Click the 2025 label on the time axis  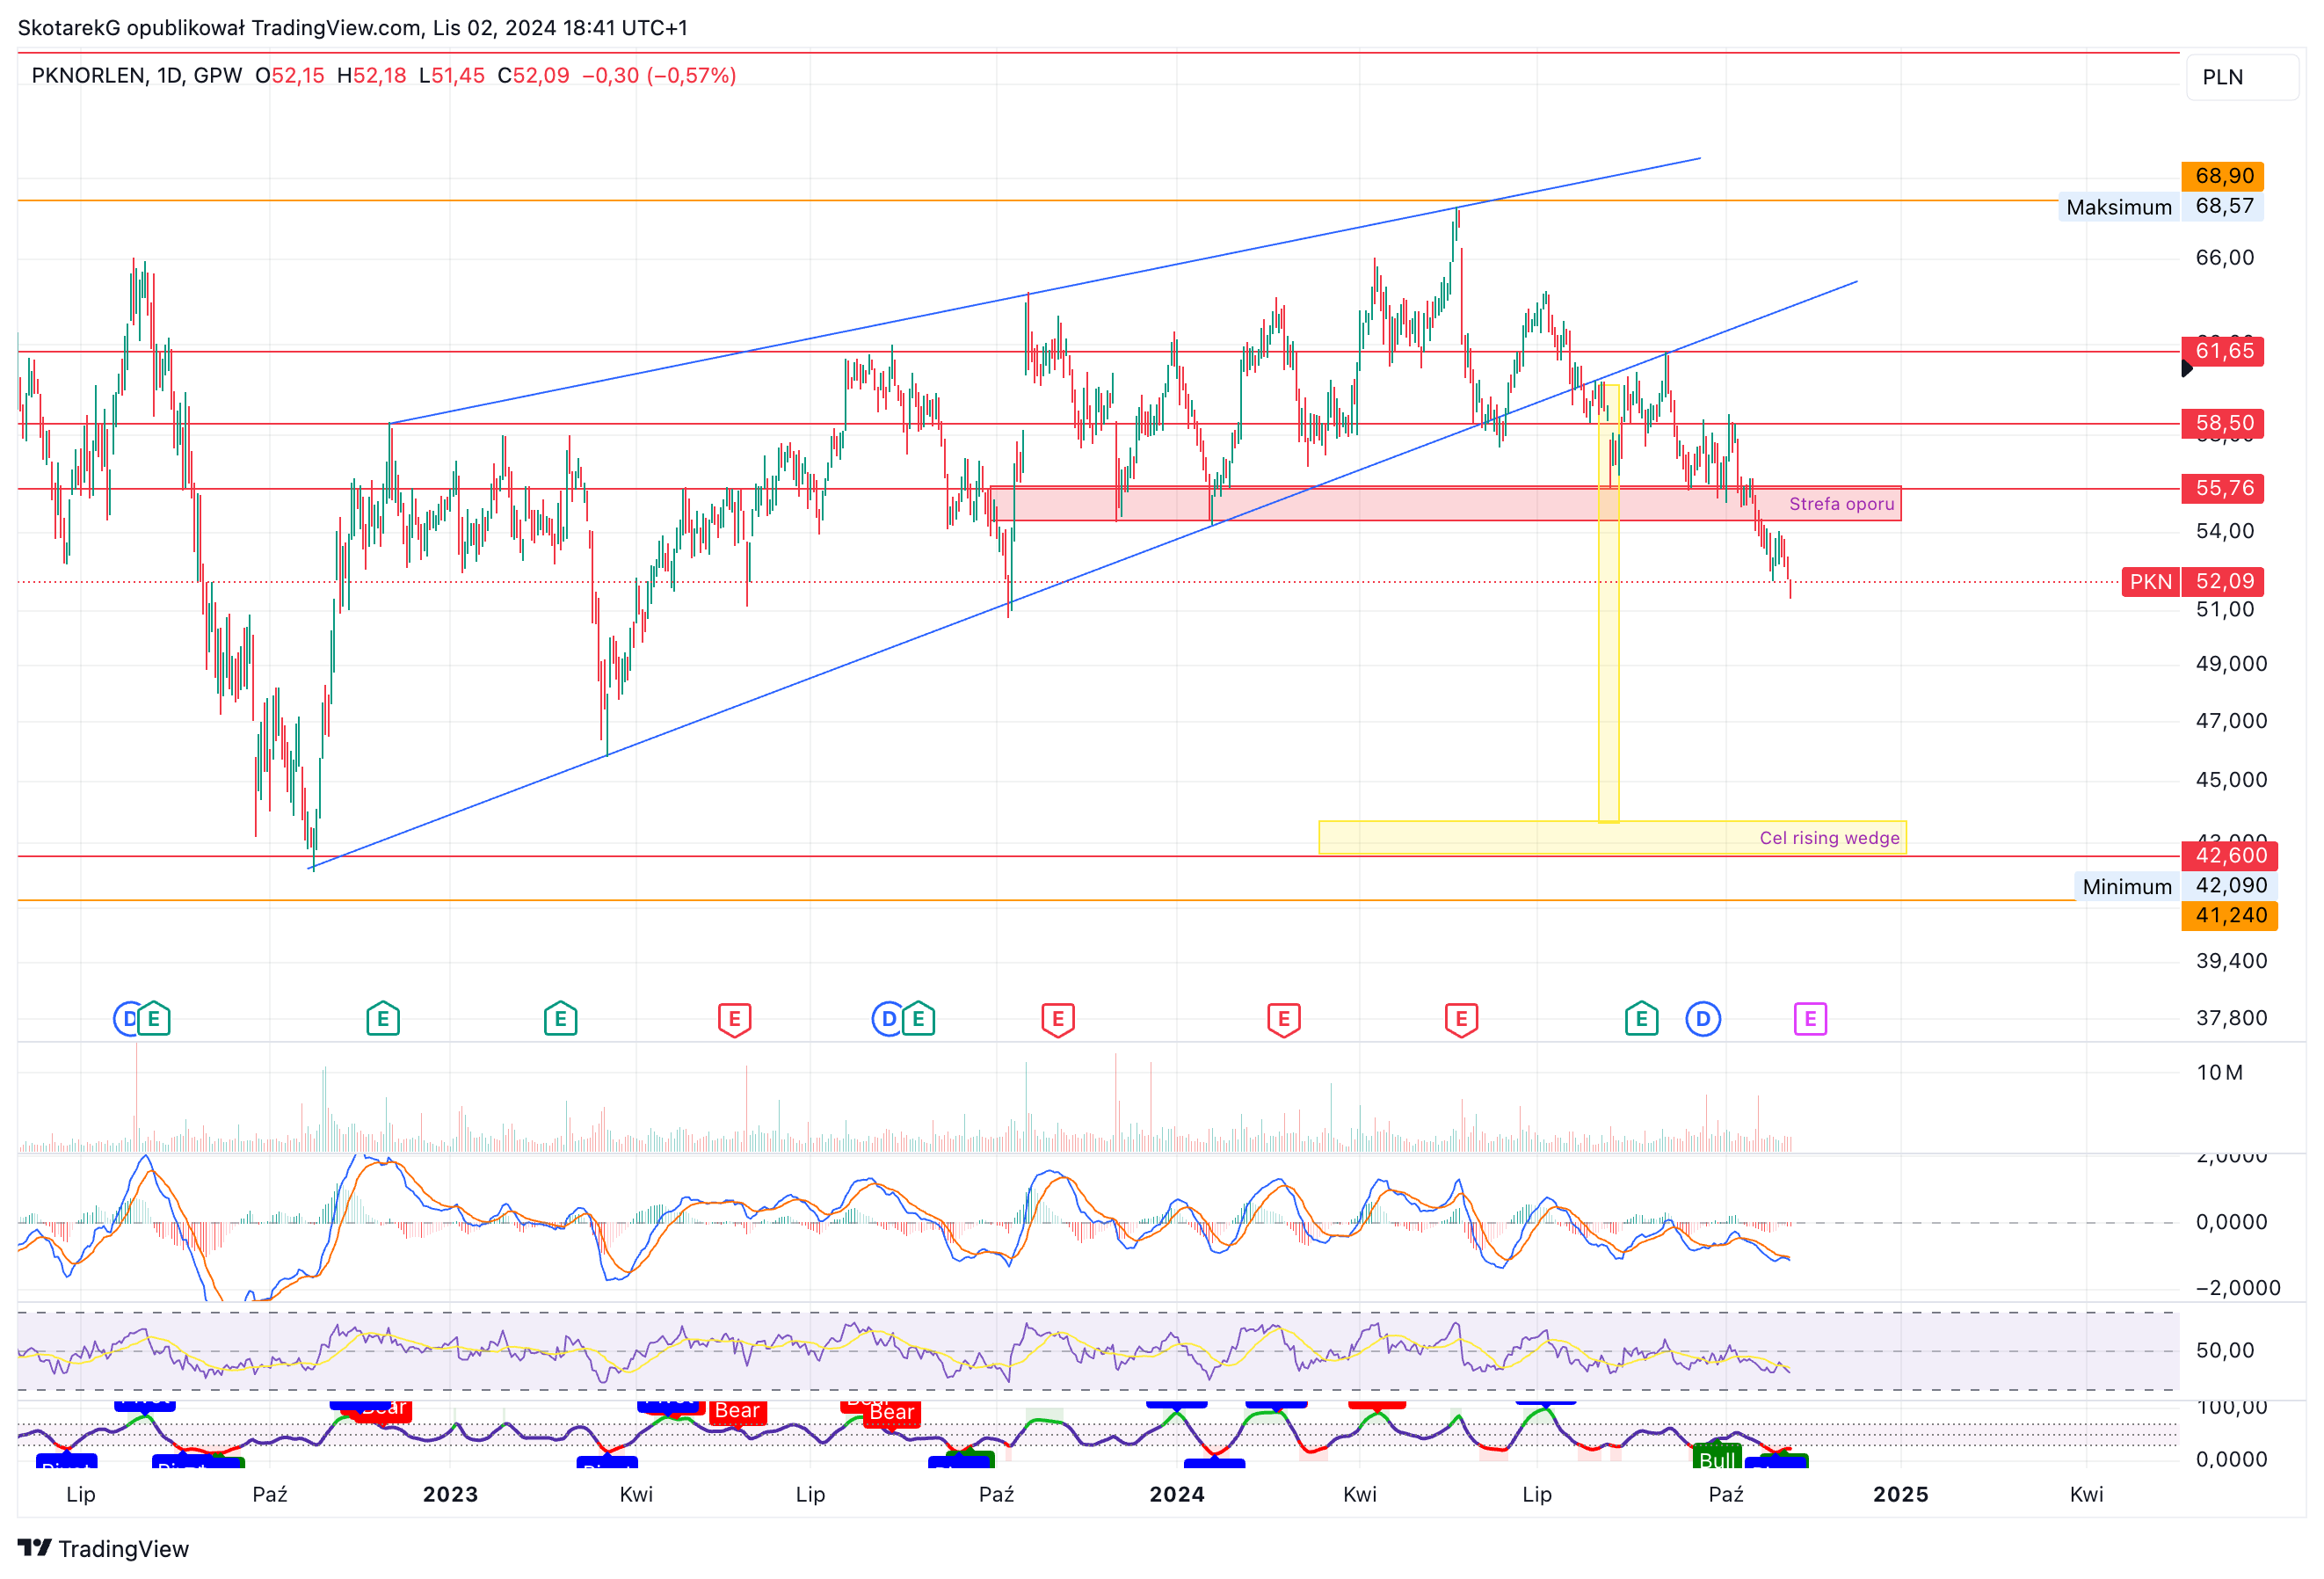(1900, 1494)
